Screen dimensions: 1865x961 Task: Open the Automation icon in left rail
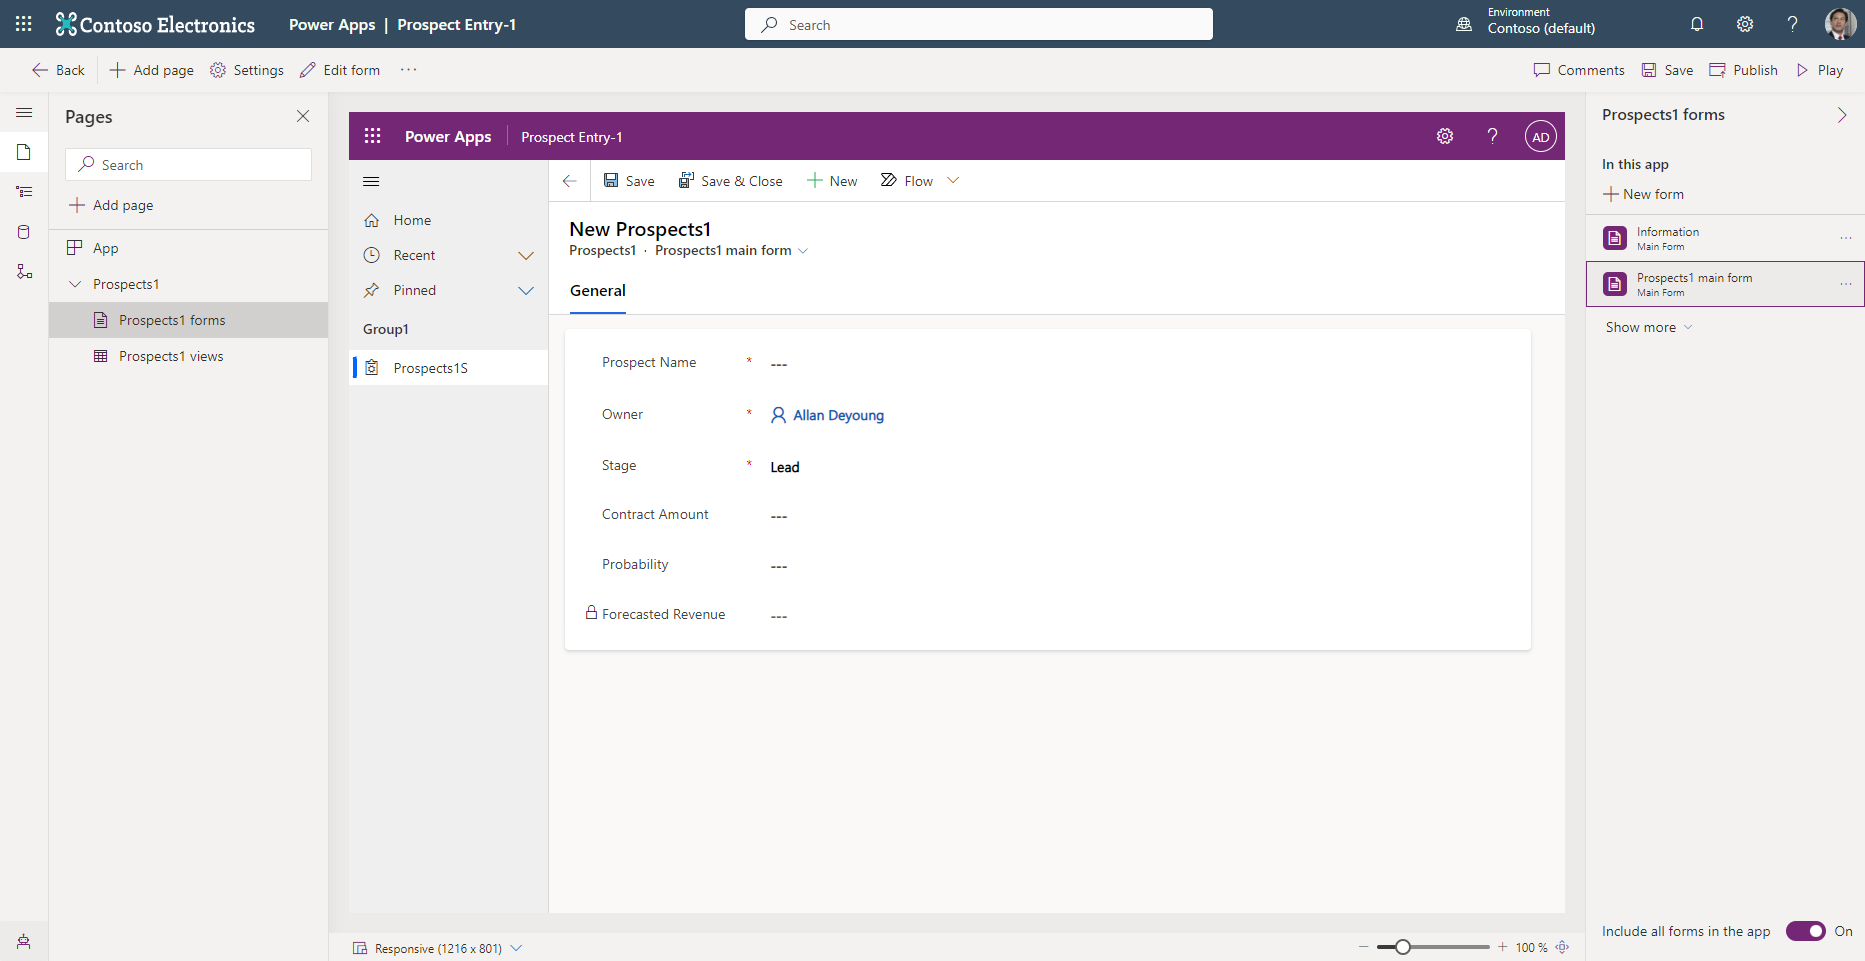(x=24, y=272)
